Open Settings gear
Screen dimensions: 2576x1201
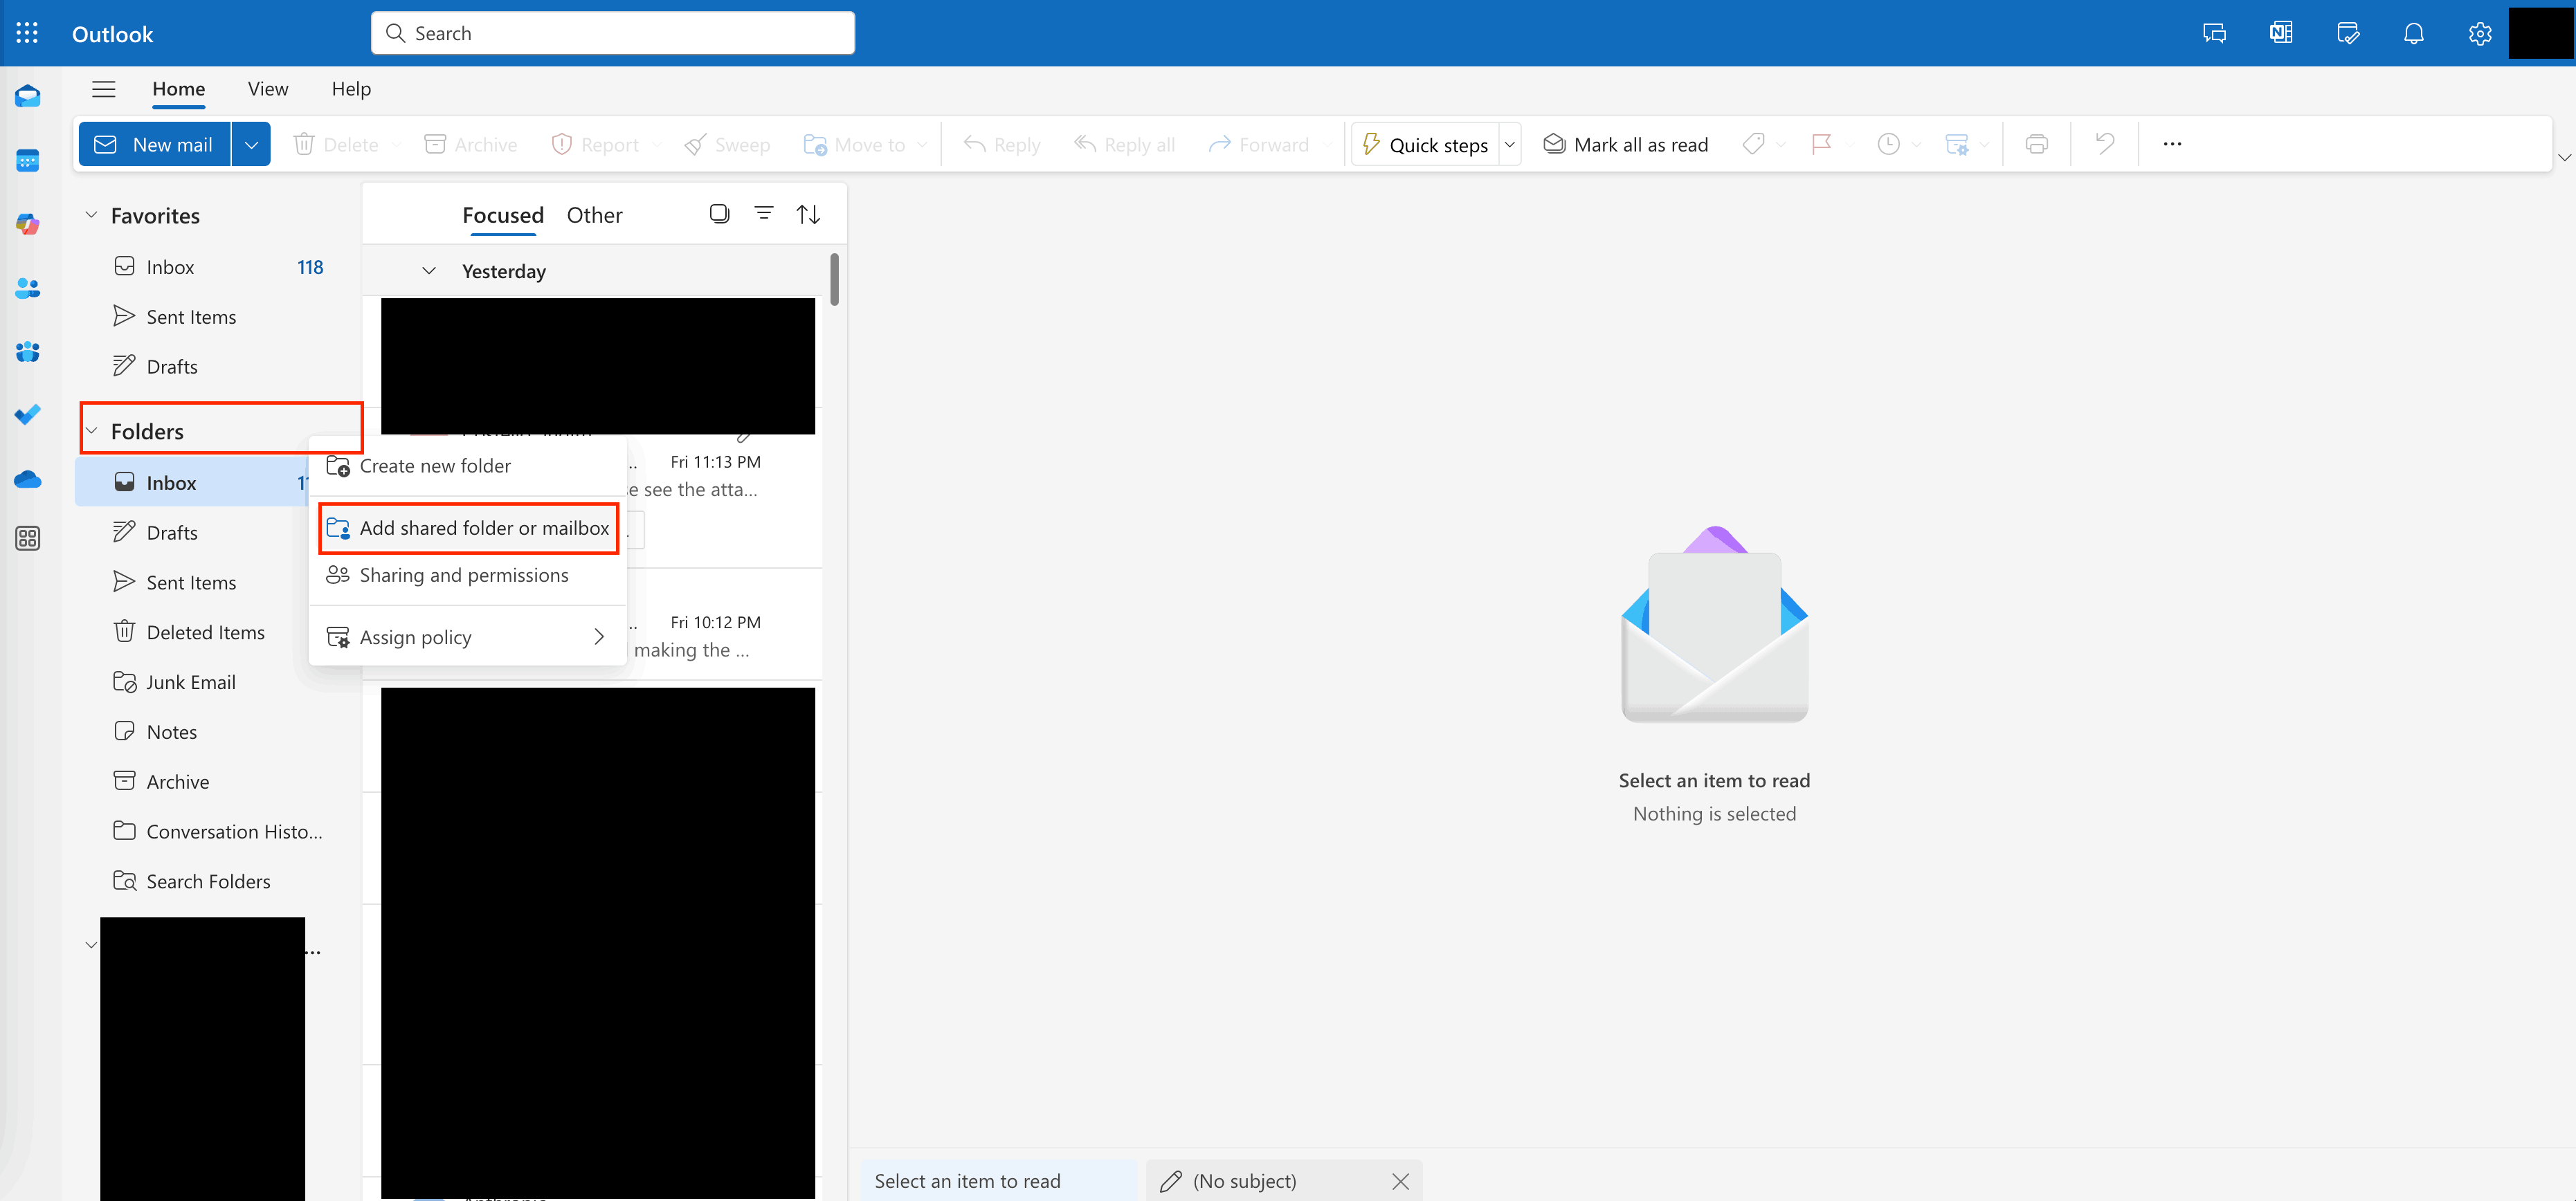(2480, 33)
